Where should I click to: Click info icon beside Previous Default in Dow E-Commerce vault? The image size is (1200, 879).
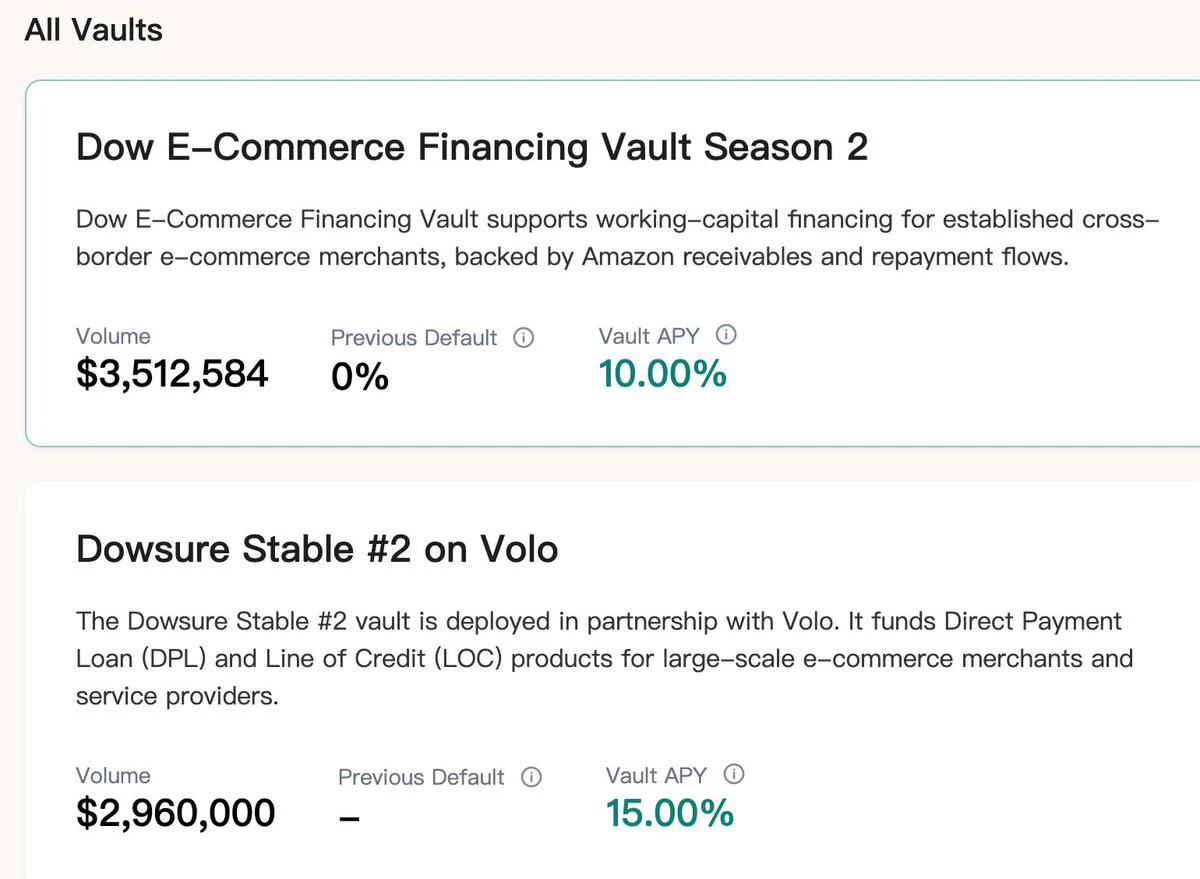pyautogui.click(x=523, y=338)
